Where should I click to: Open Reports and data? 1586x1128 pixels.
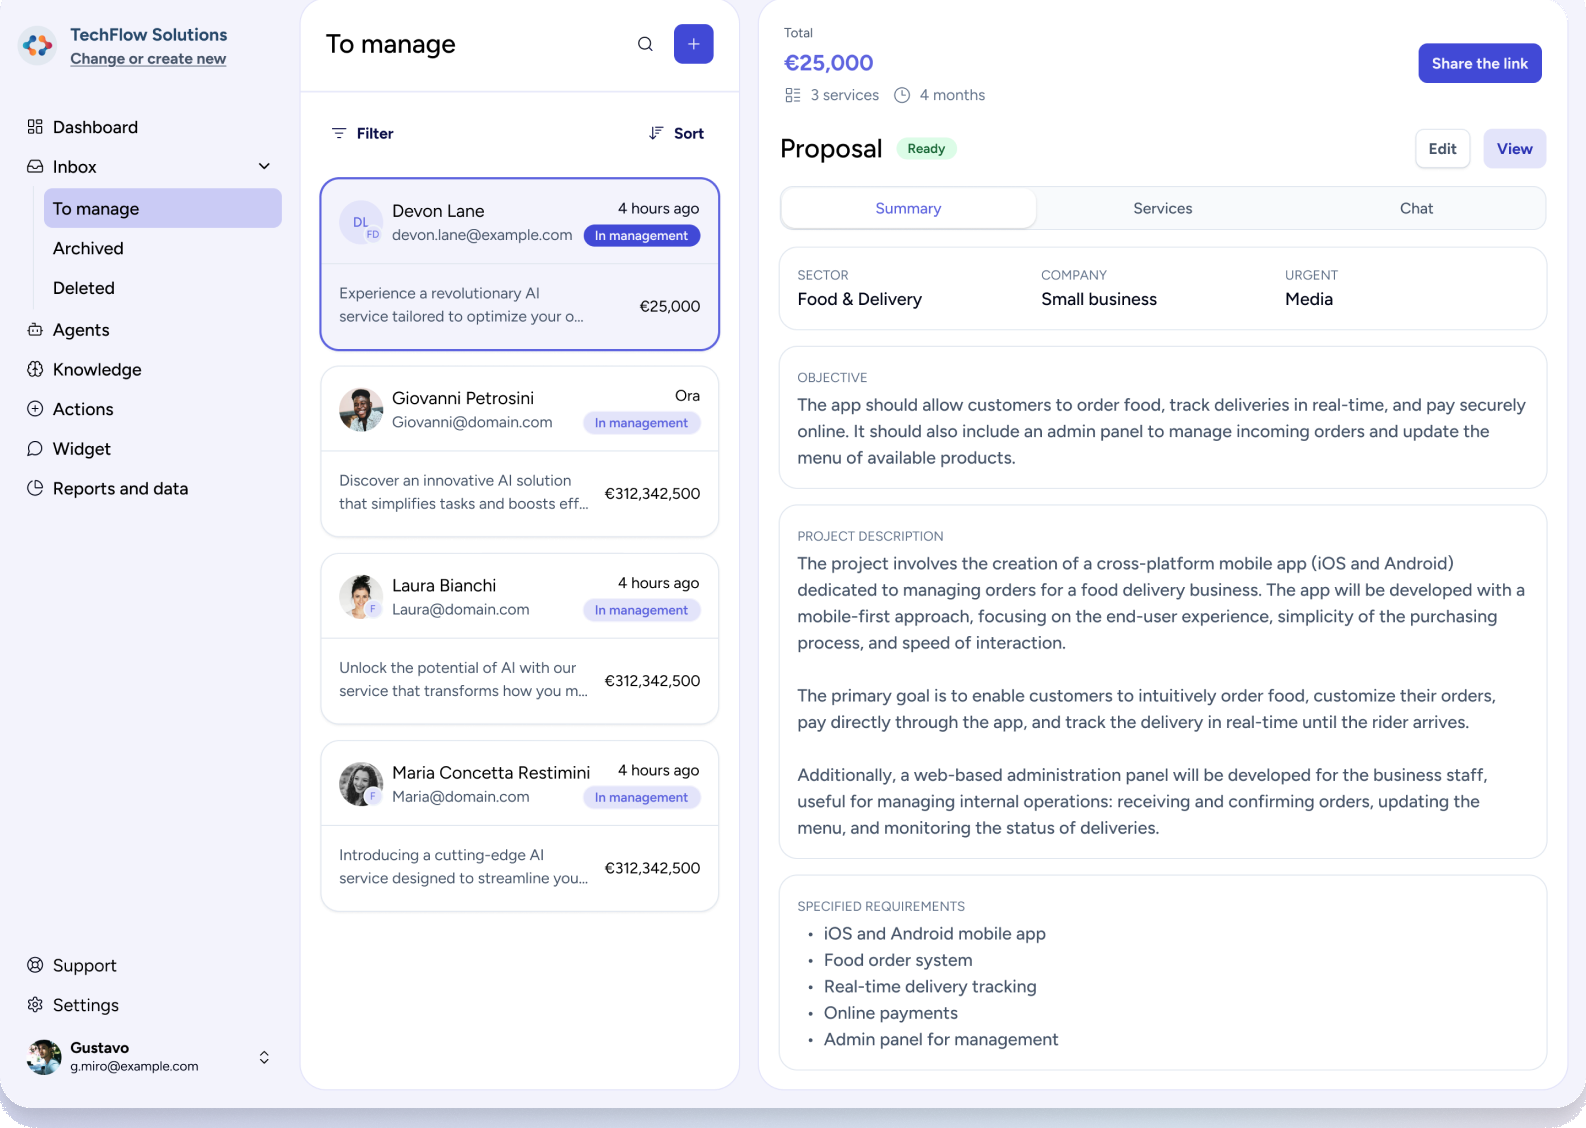[x=120, y=488]
